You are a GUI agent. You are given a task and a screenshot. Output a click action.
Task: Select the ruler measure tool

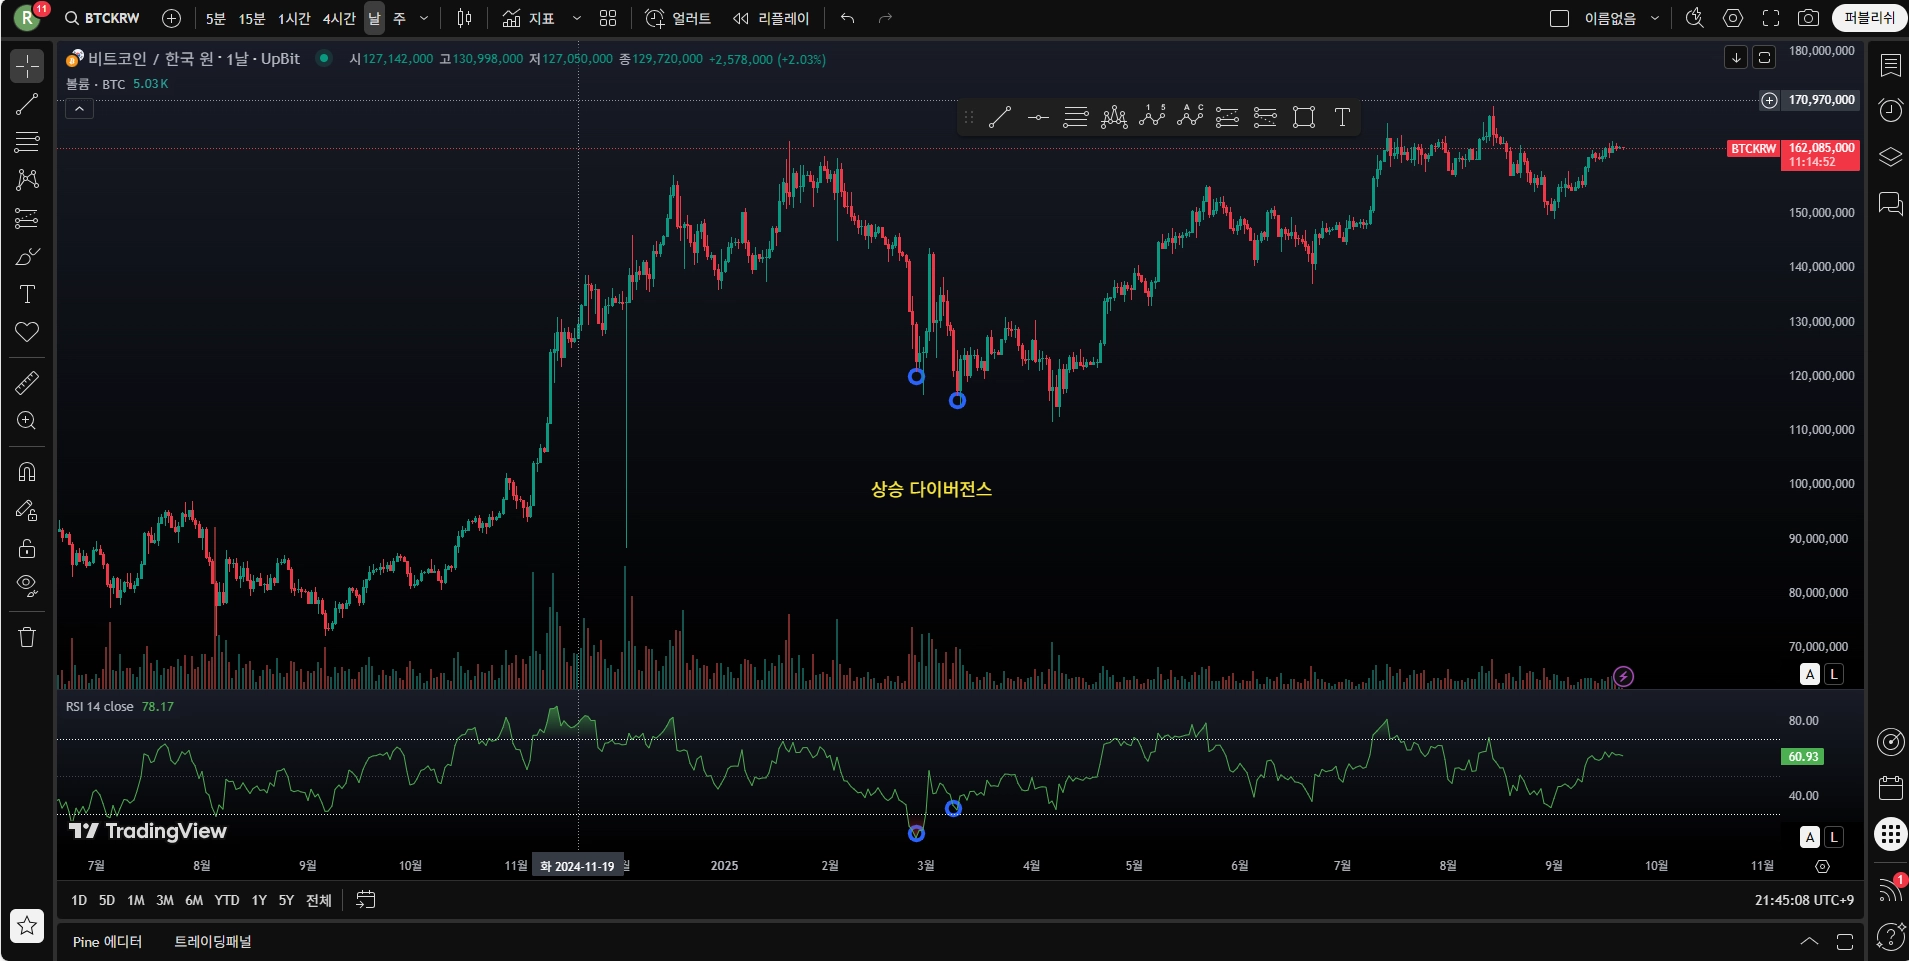(27, 382)
